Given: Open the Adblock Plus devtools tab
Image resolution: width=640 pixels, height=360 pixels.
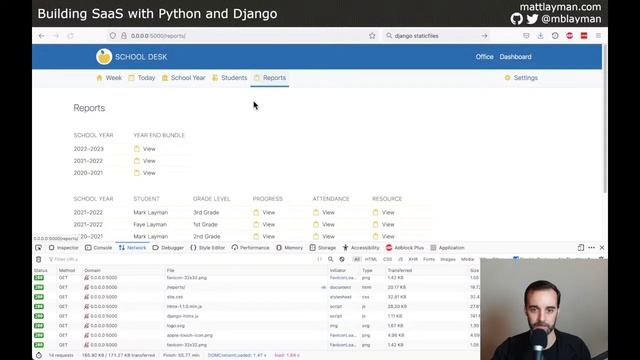Looking at the screenshot, I should point(405,248).
